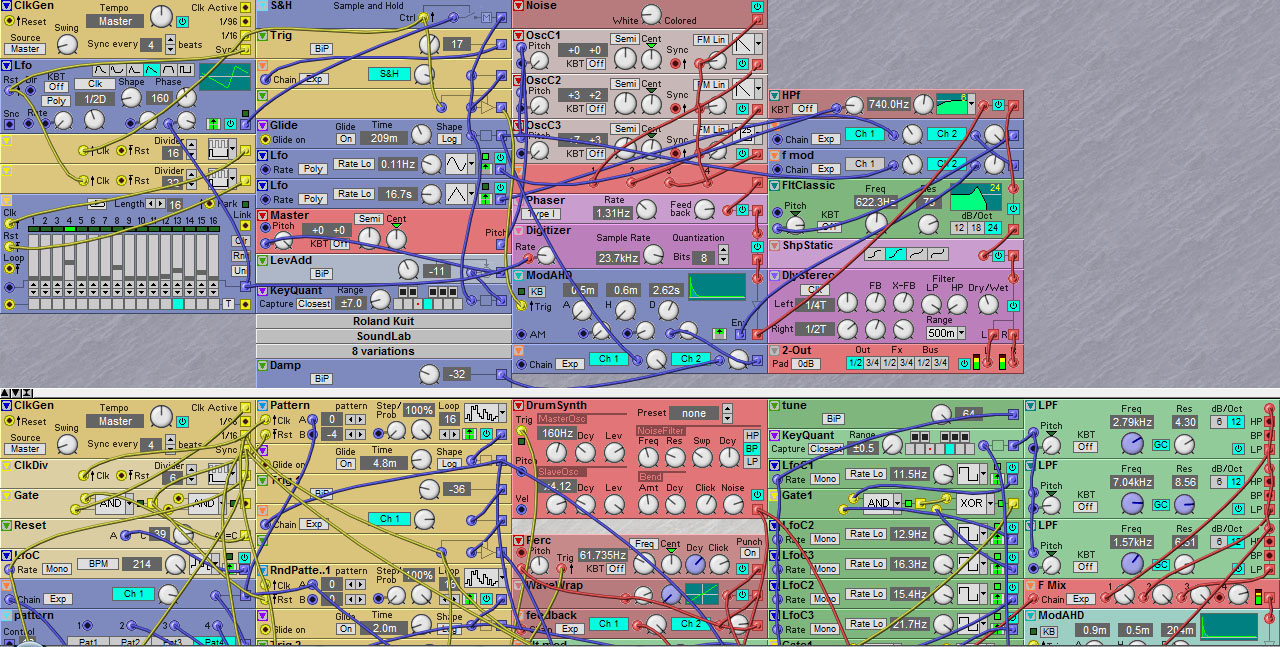Toggle power button on Noise module
This screenshot has height=647, width=1280.
[757, 6]
